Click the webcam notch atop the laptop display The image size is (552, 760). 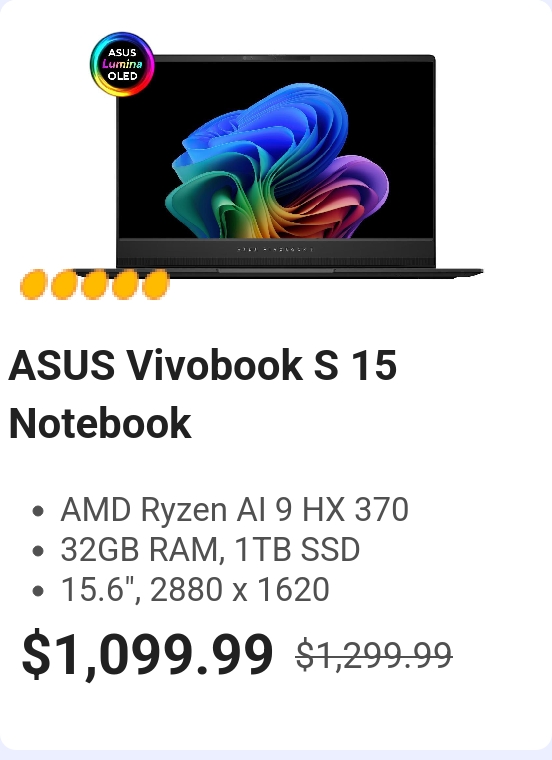coord(275,58)
